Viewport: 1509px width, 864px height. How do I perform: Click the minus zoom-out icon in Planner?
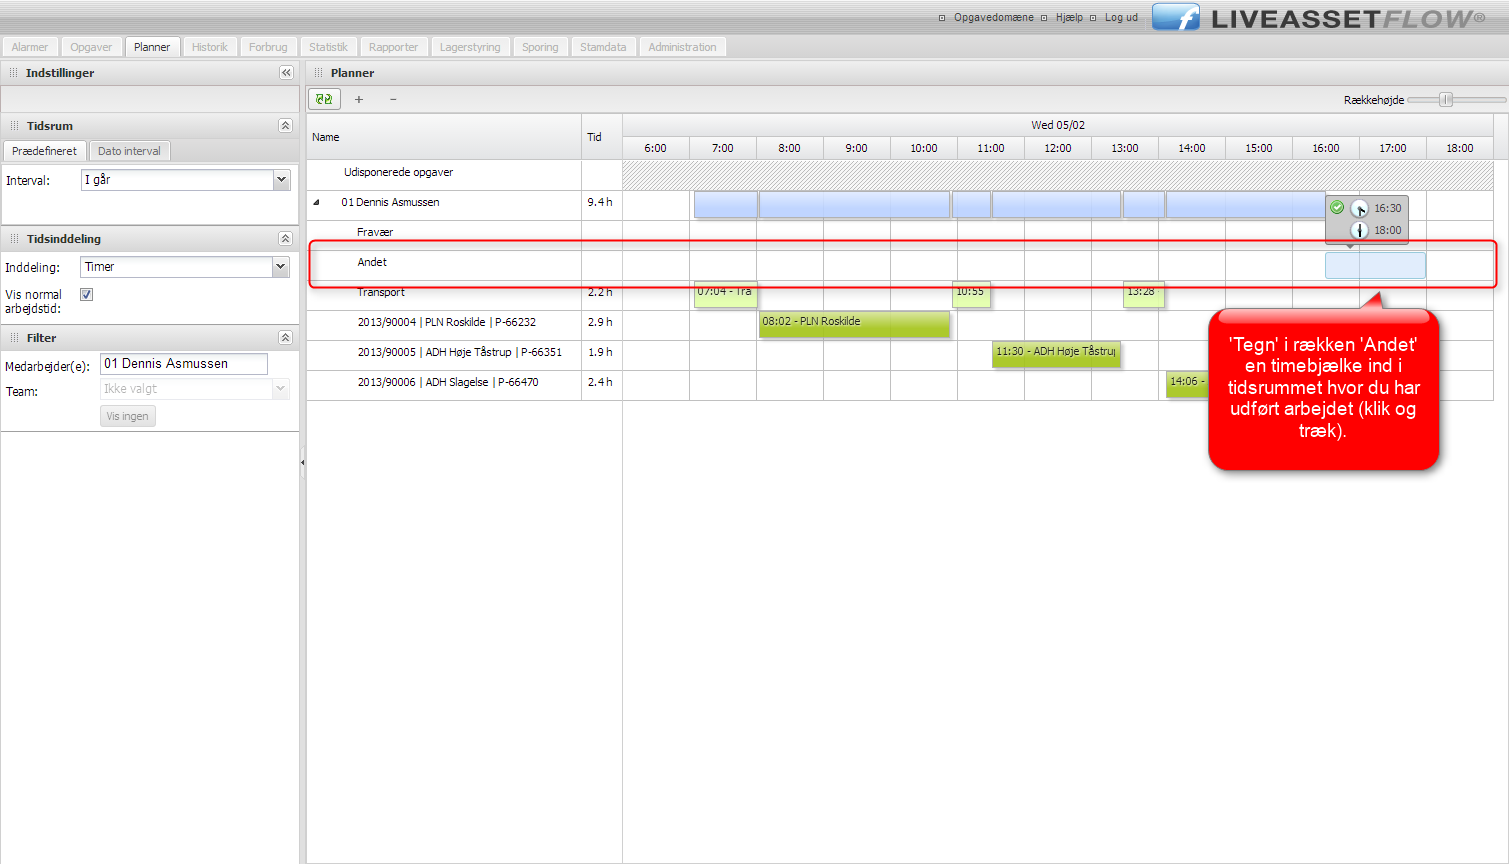(393, 99)
